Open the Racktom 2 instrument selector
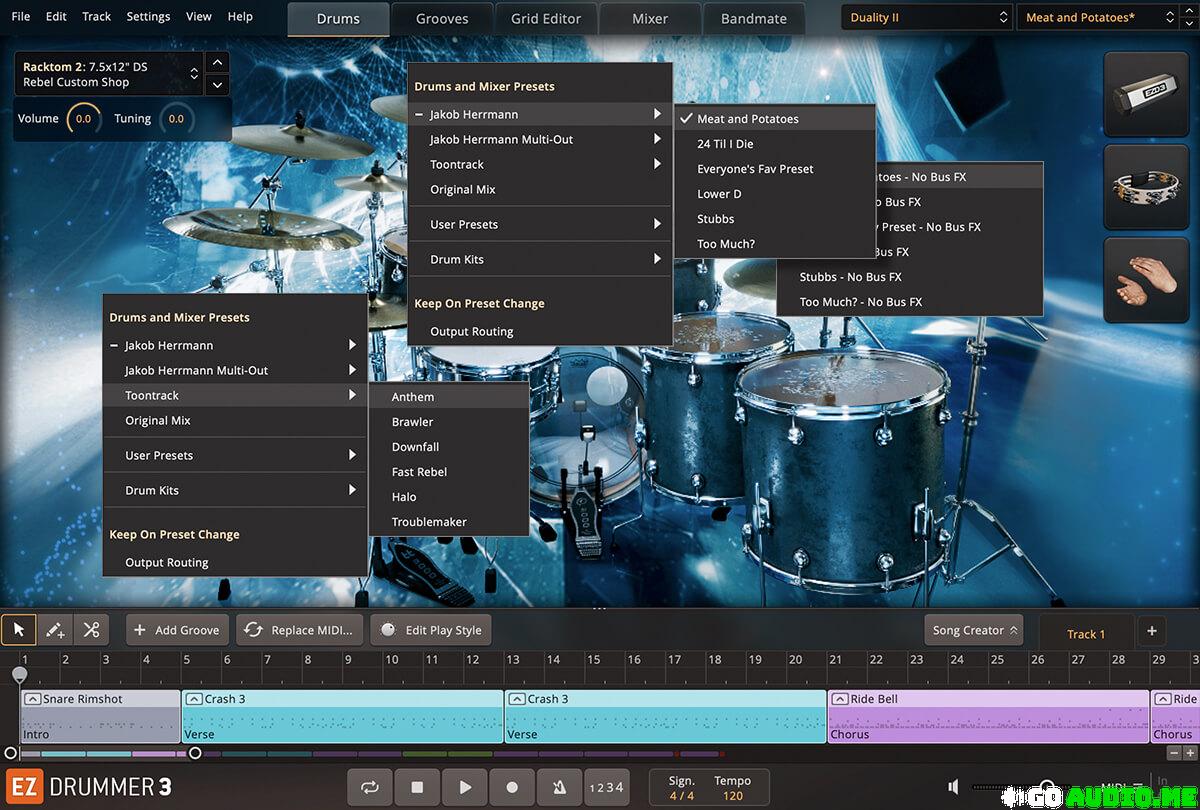Image resolution: width=1200 pixels, height=810 pixels. click(108, 74)
